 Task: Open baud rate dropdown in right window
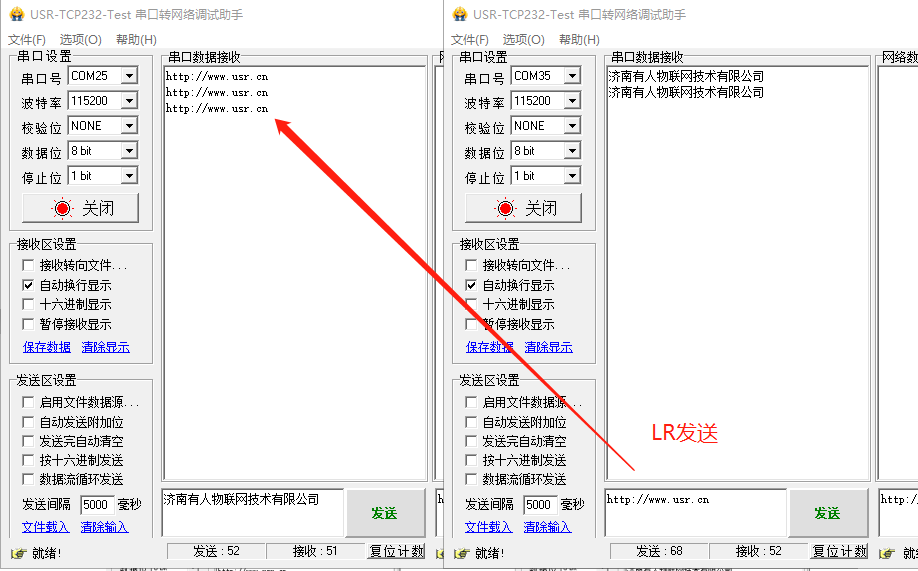point(571,101)
